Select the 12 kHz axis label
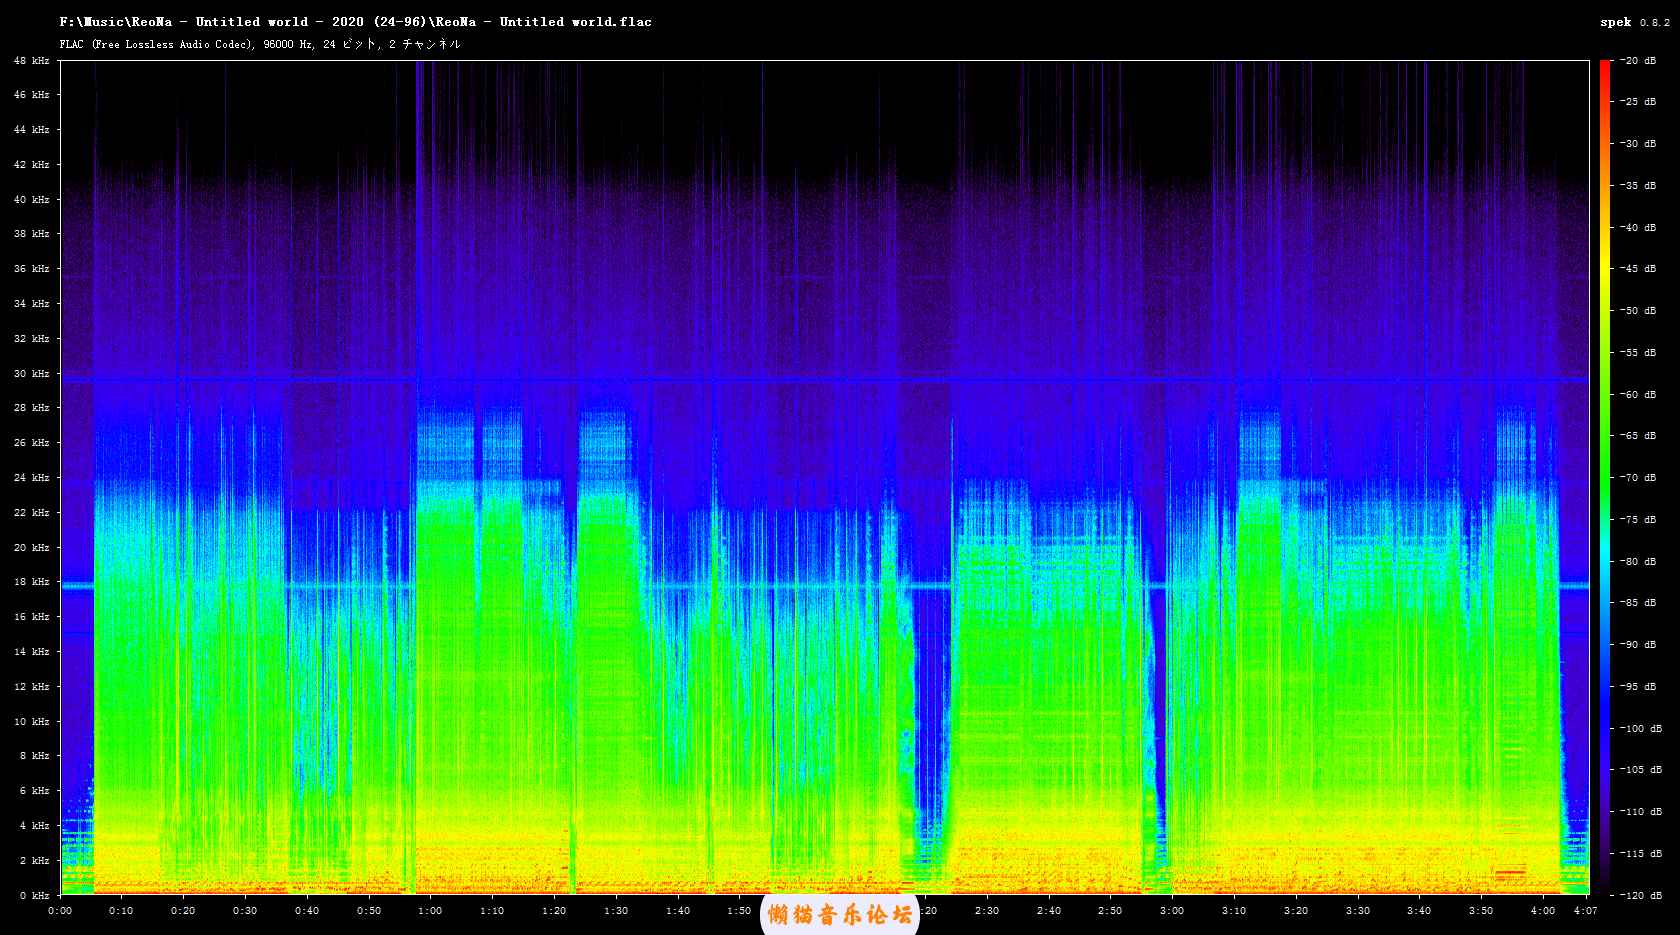 click(31, 686)
